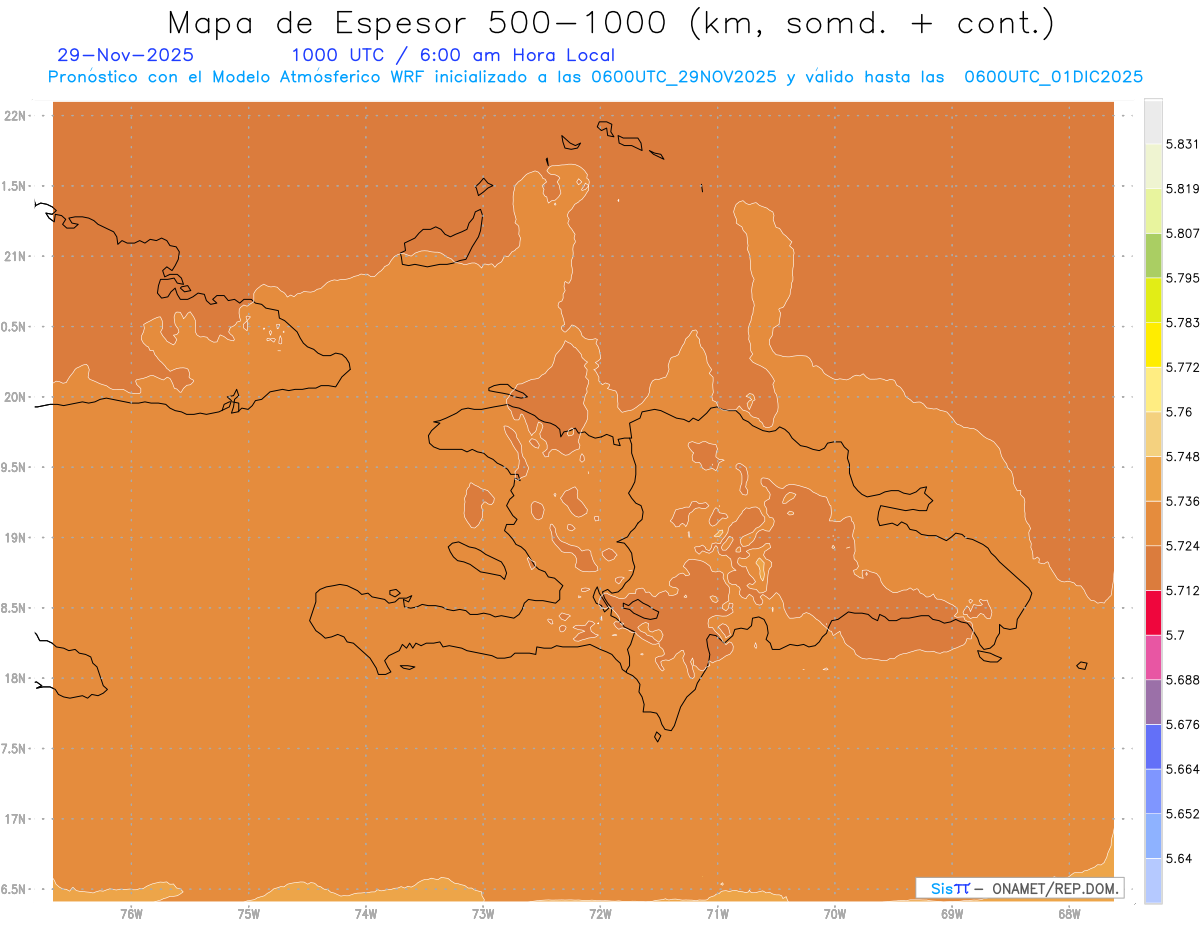
Task: Click the legend value '5.712'
Action: coord(1182,590)
